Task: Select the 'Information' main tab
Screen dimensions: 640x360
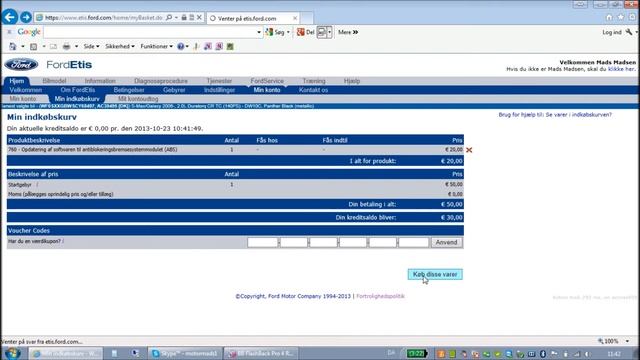Action: tap(100, 81)
